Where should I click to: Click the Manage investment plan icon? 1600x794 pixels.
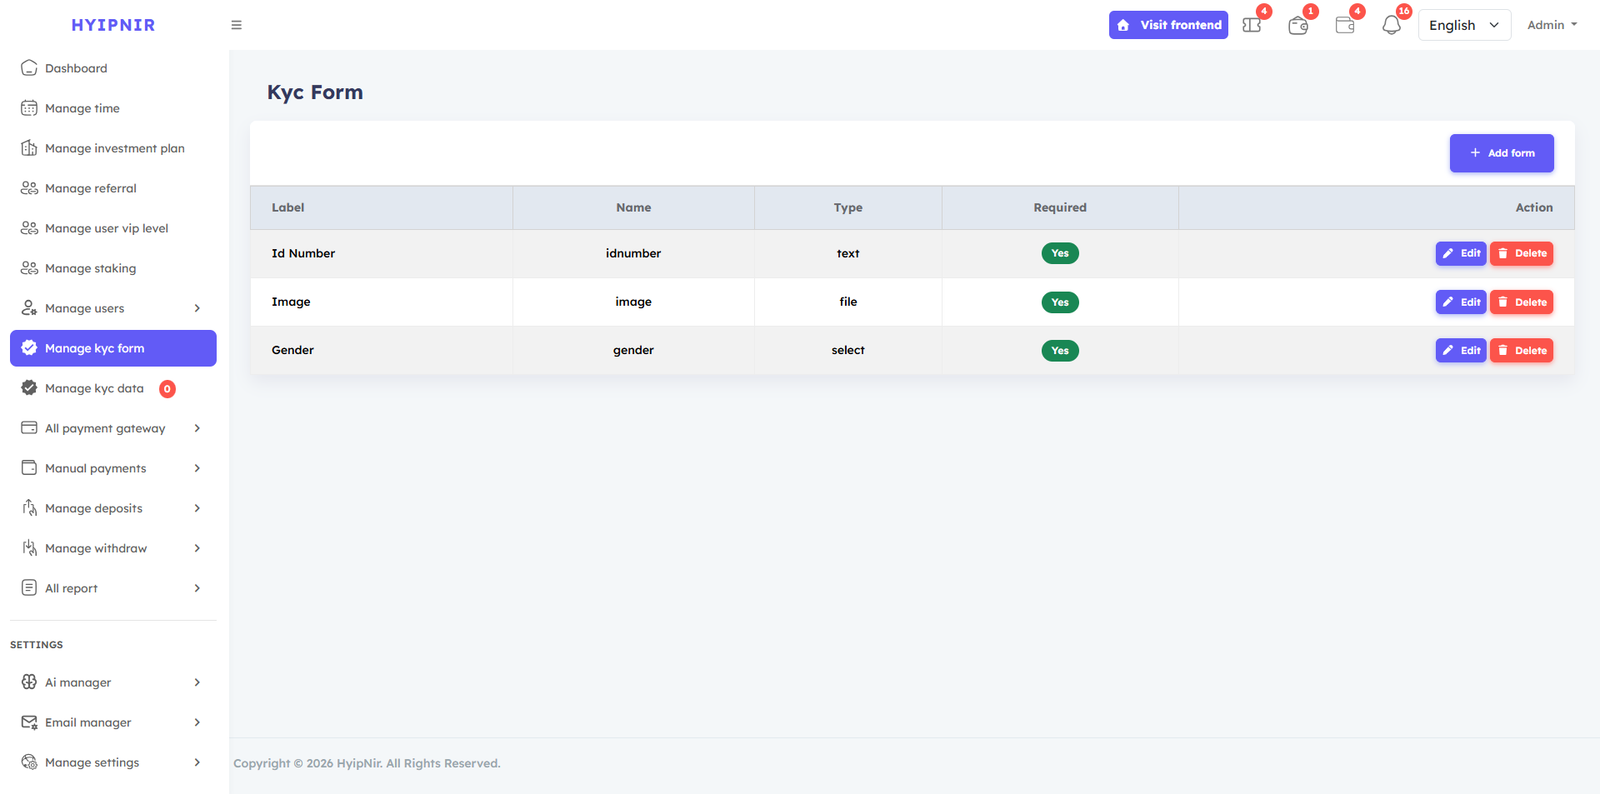(29, 148)
